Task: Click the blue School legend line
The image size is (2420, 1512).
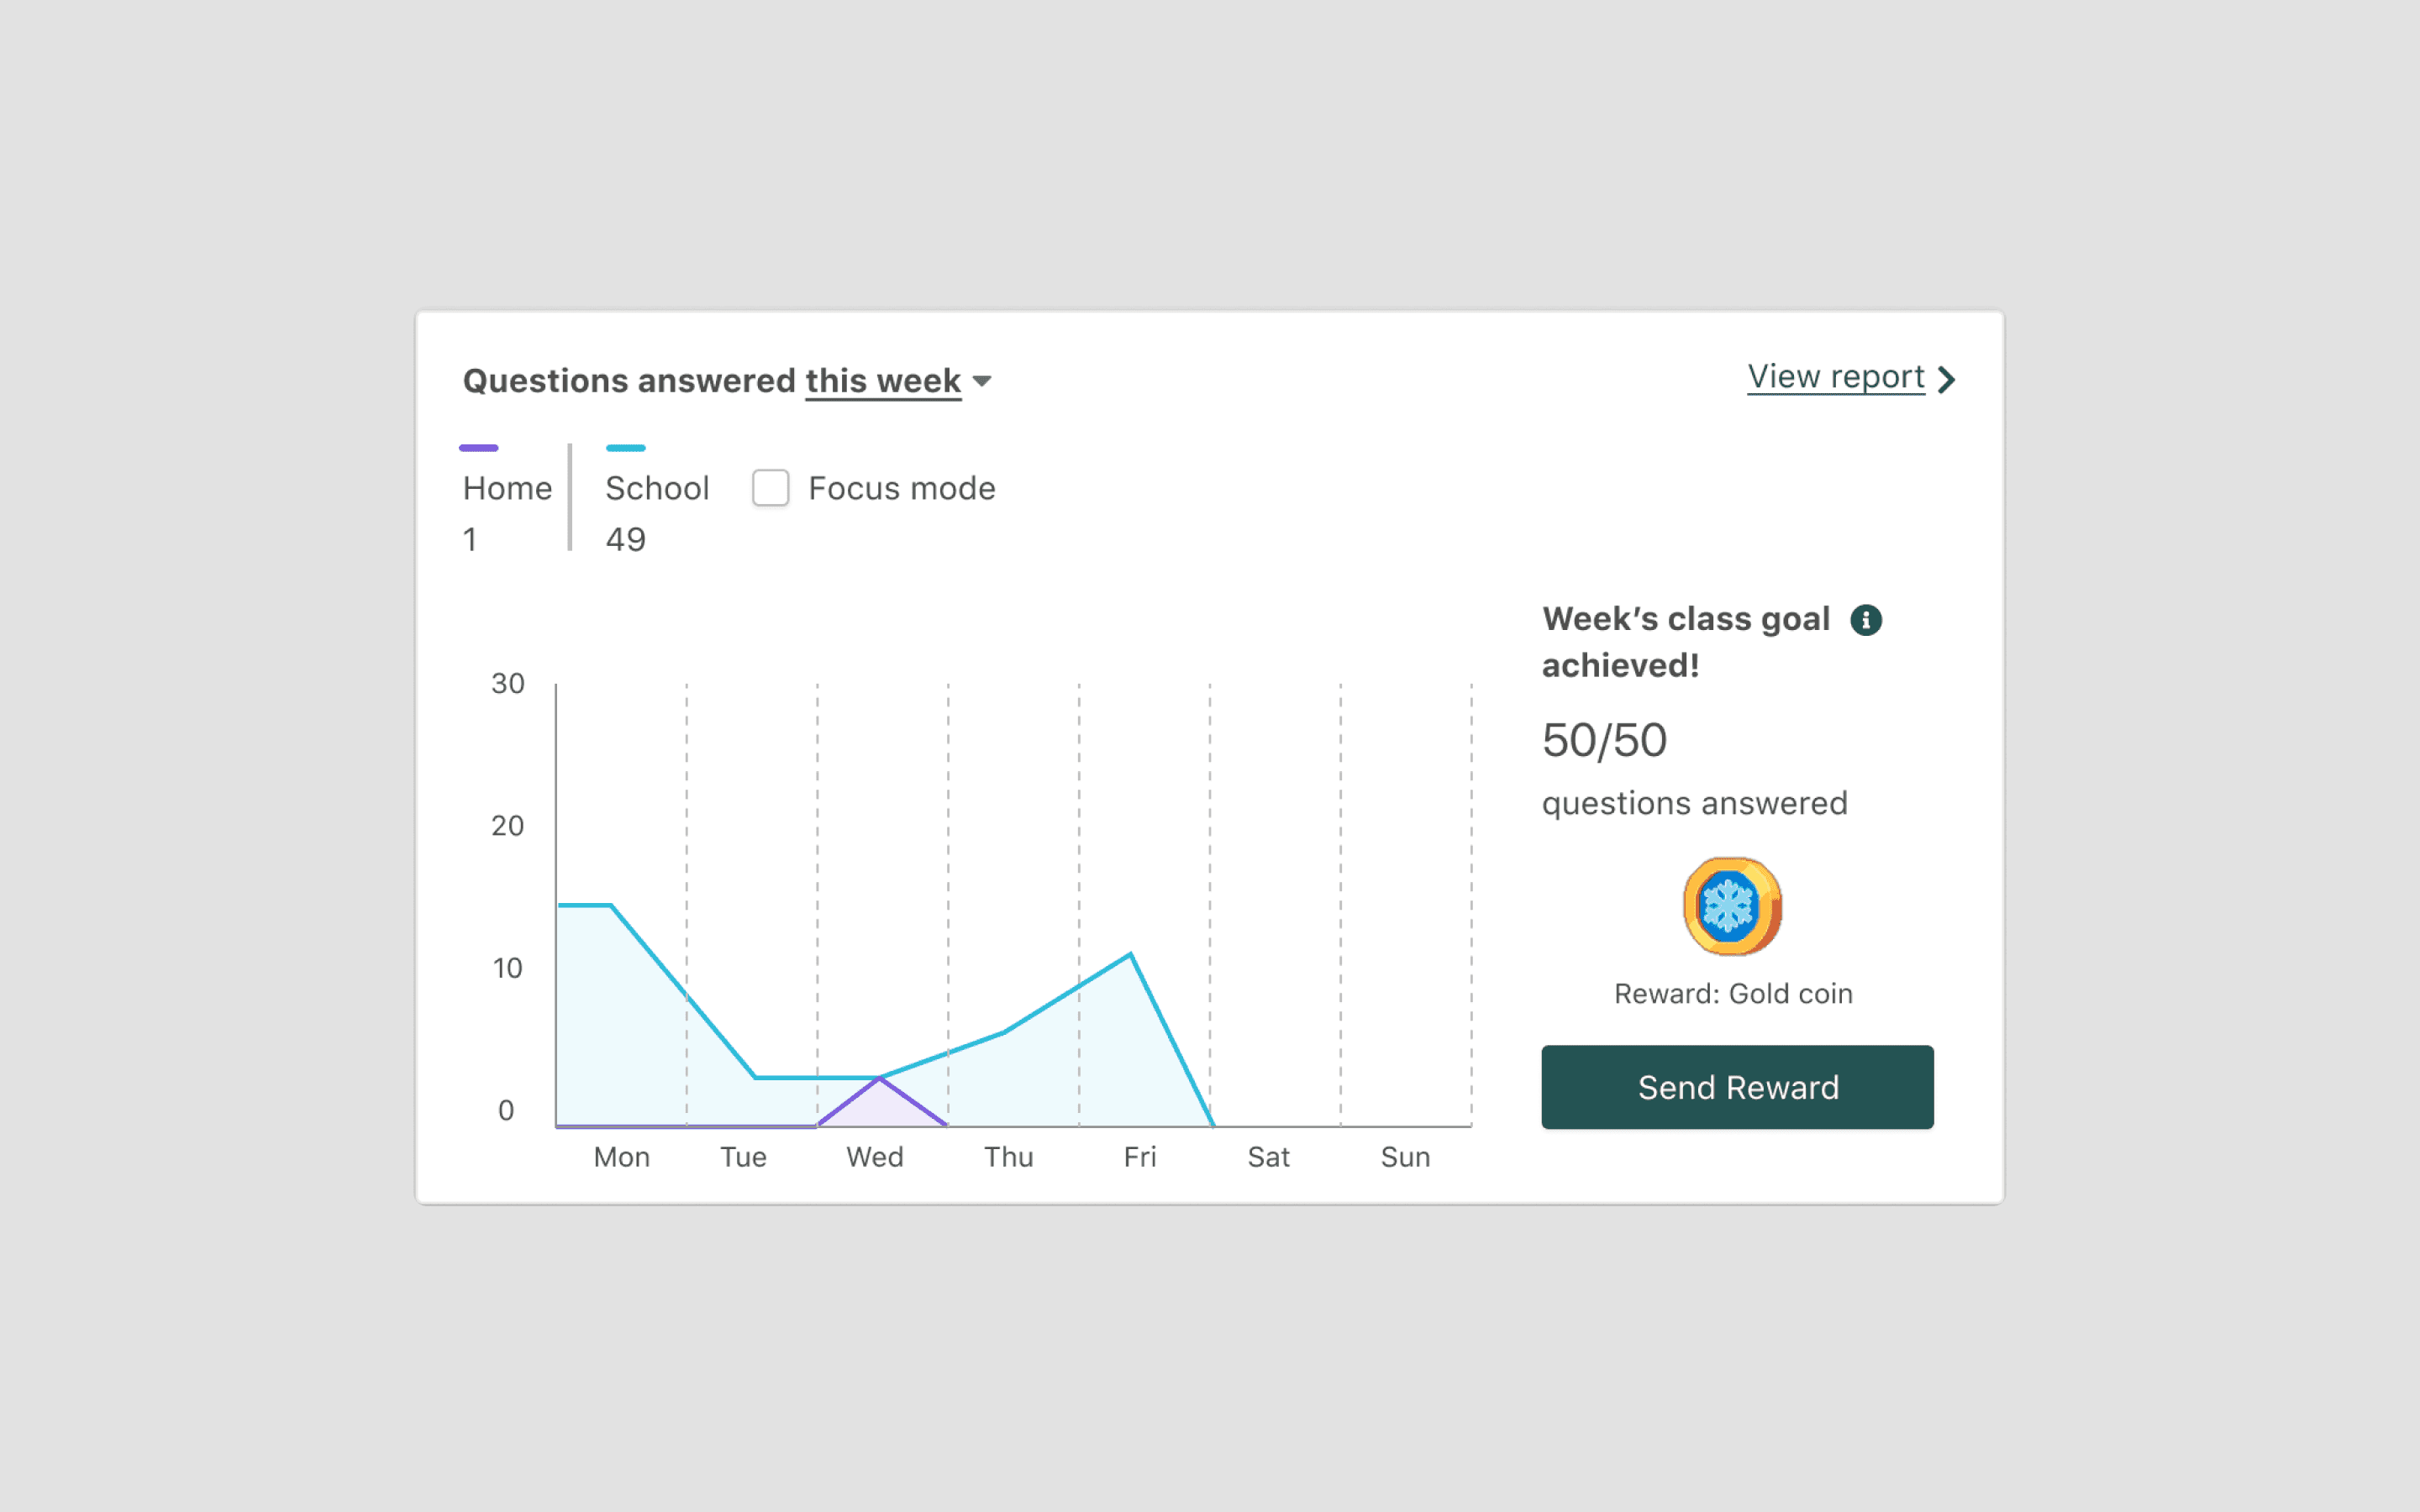Action: pyautogui.click(x=626, y=448)
